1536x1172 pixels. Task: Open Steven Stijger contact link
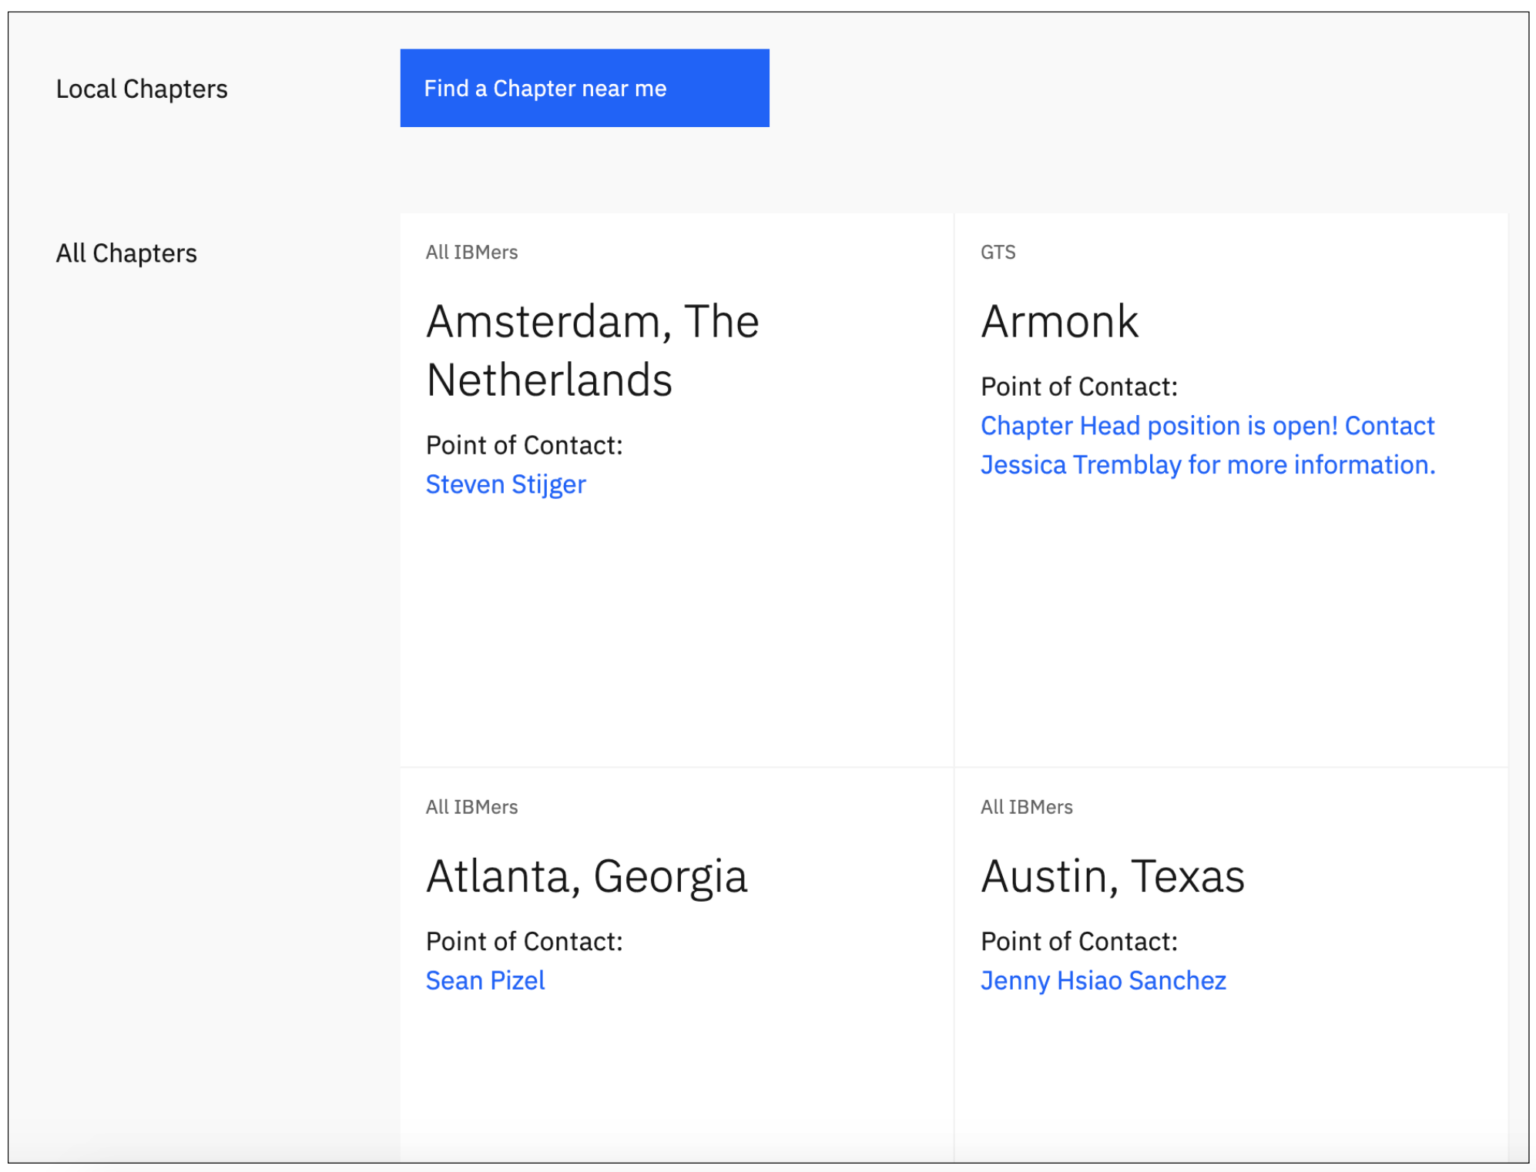pyautogui.click(x=506, y=484)
